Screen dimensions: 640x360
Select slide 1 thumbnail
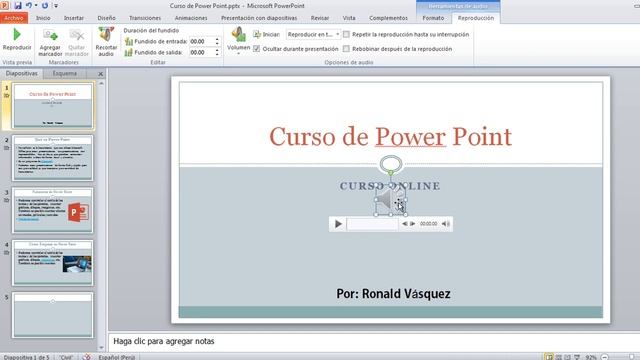53,106
